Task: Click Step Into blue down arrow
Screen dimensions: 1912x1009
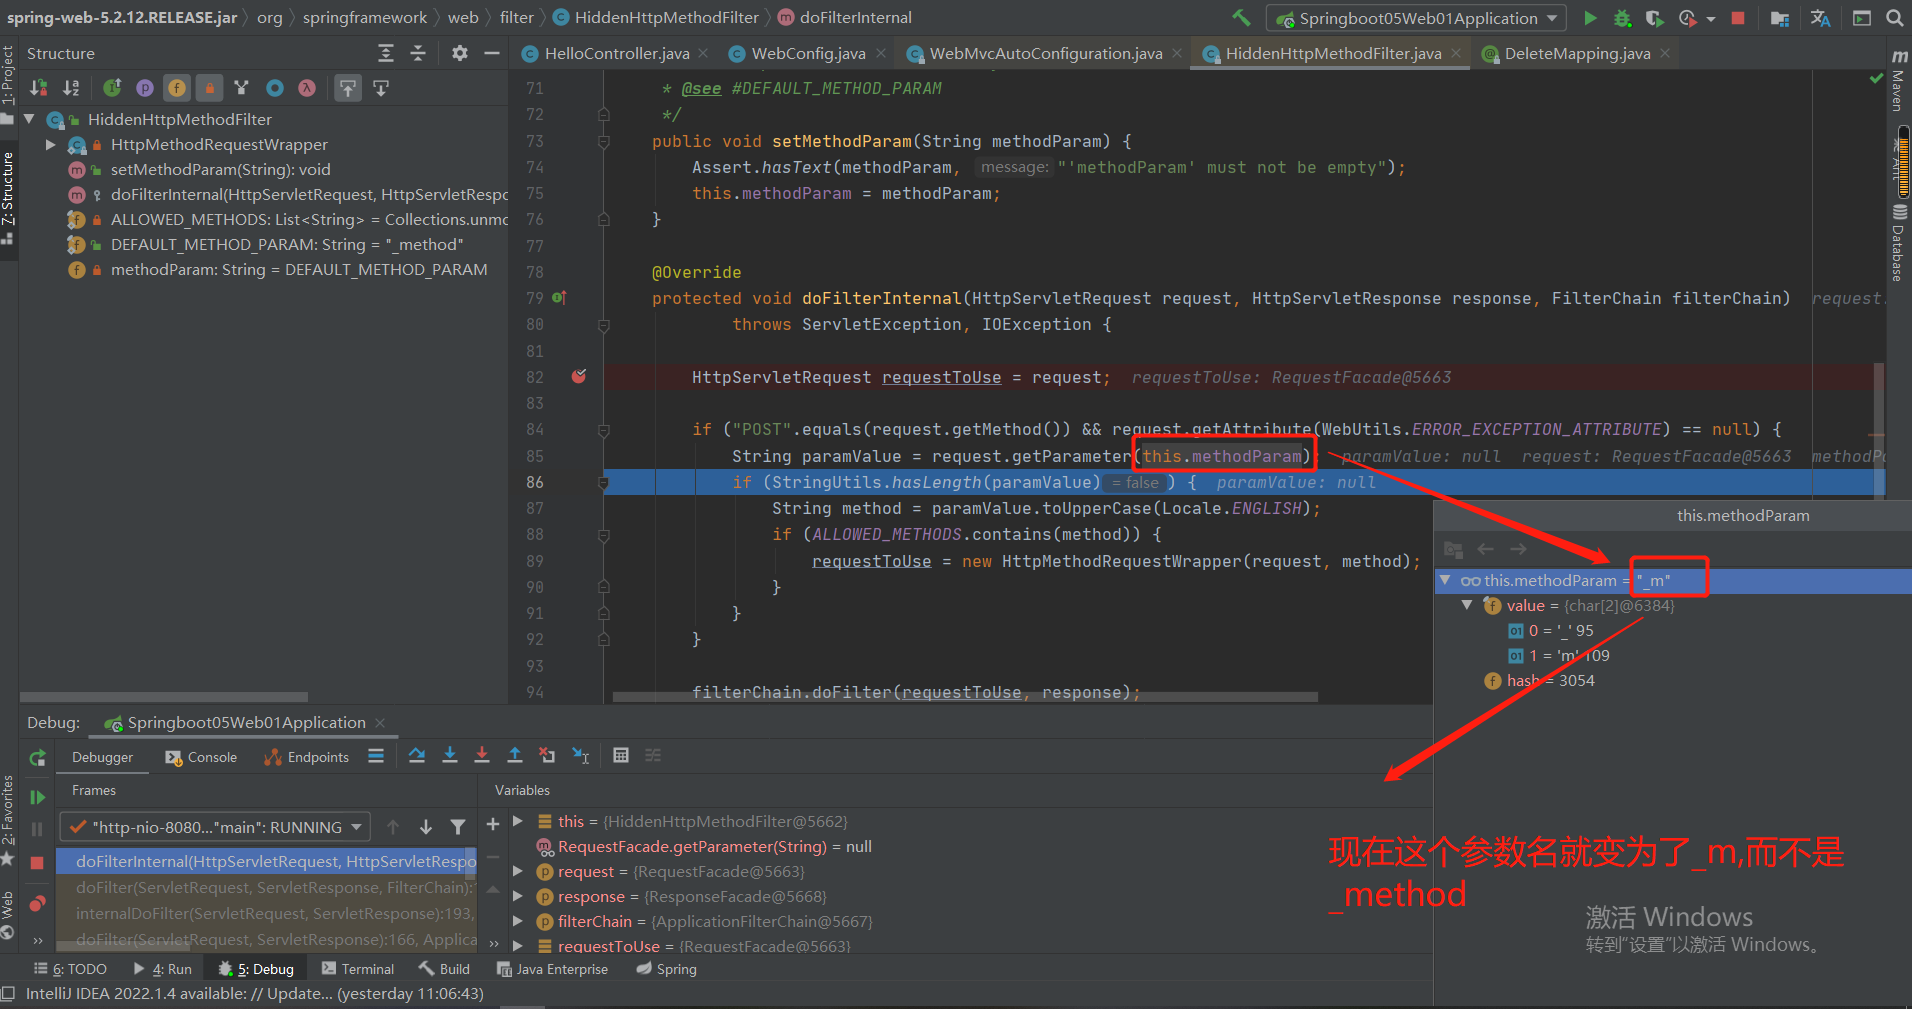Action: [x=450, y=755]
